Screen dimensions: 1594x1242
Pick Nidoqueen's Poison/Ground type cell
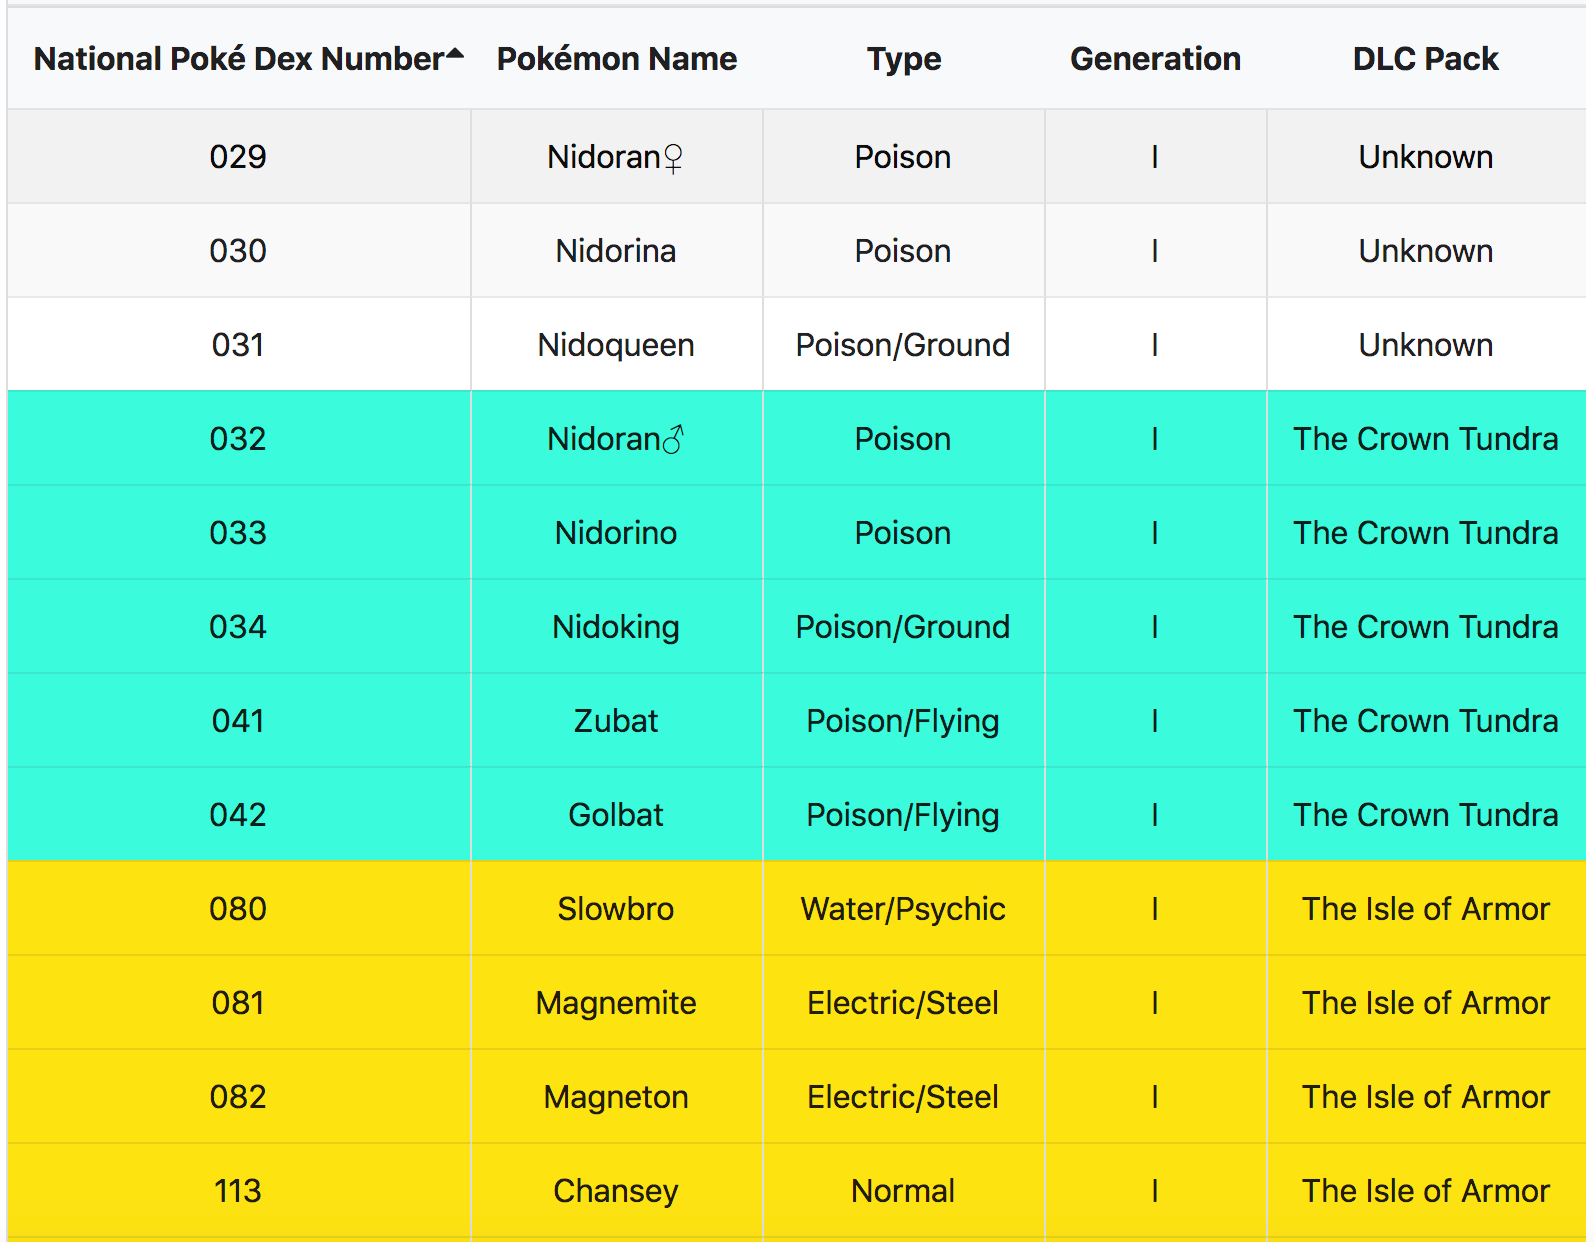(x=903, y=345)
